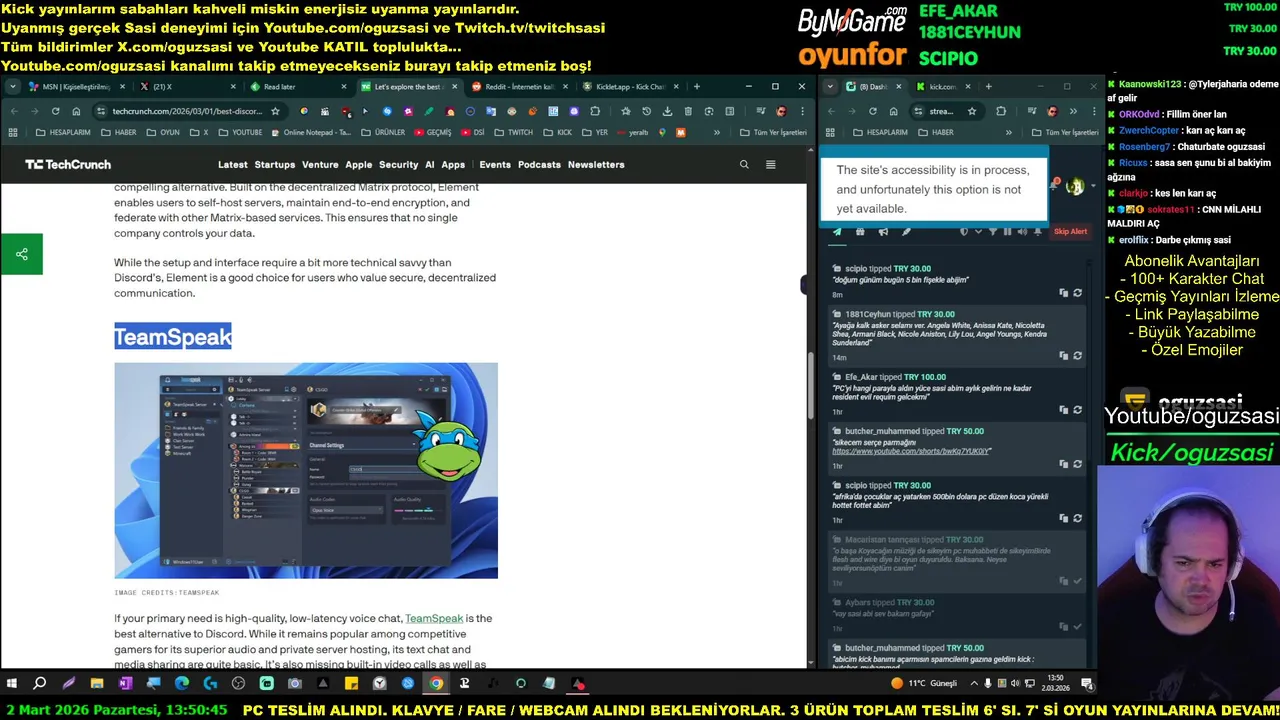Replay the Efe_Akar TRY 100.00 tip alert
Screen dimensions: 1280x720
pos(1077,409)
